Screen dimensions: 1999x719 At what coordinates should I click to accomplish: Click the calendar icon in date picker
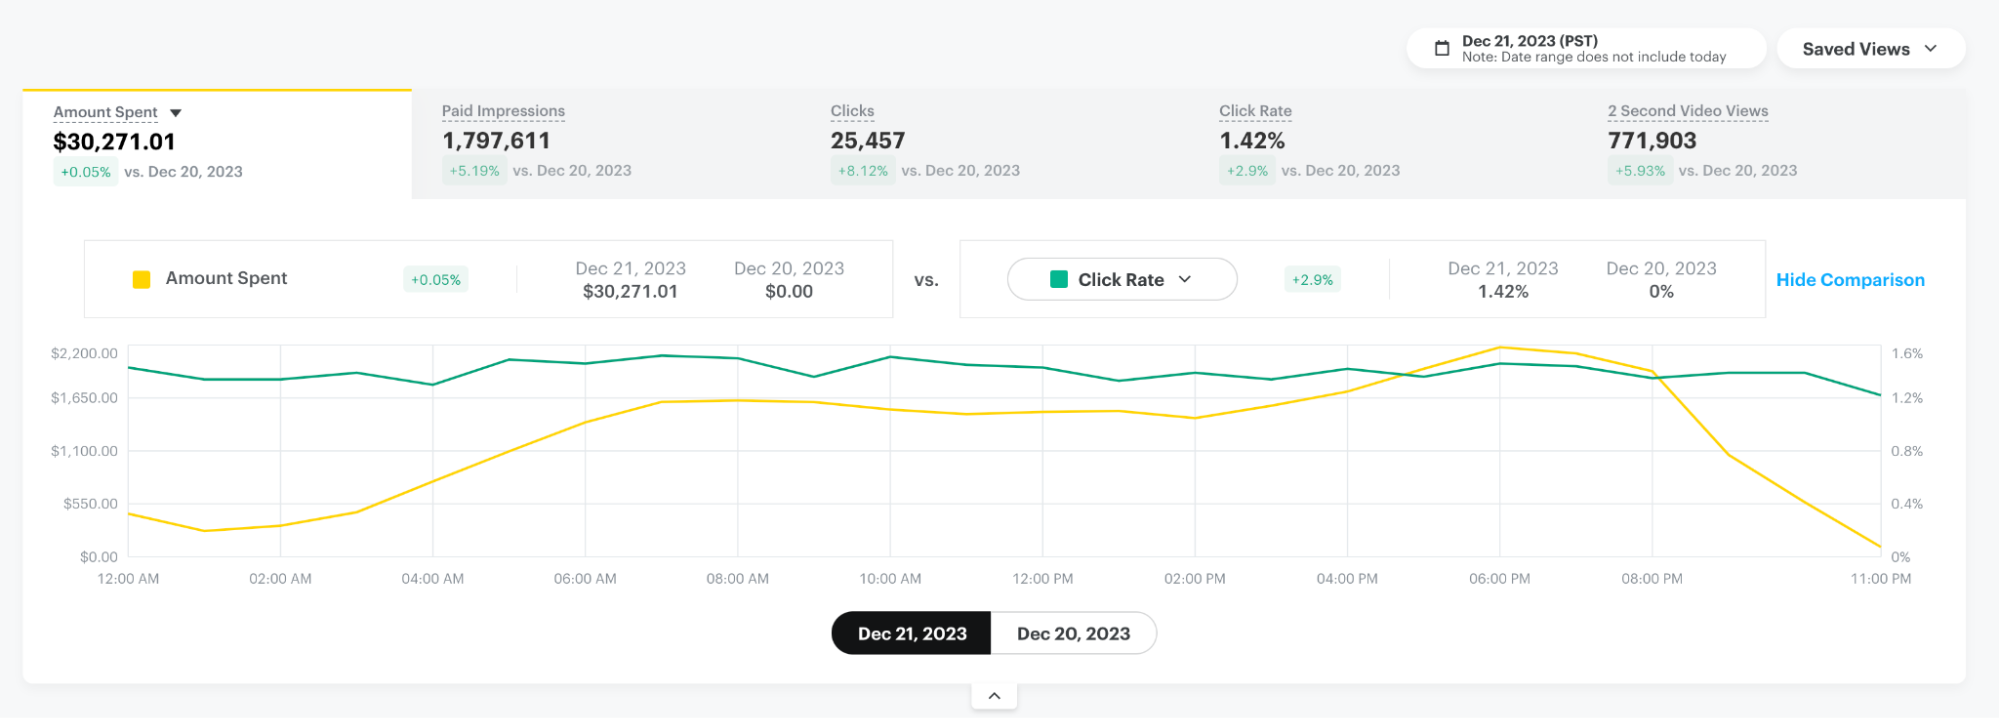1441,48
